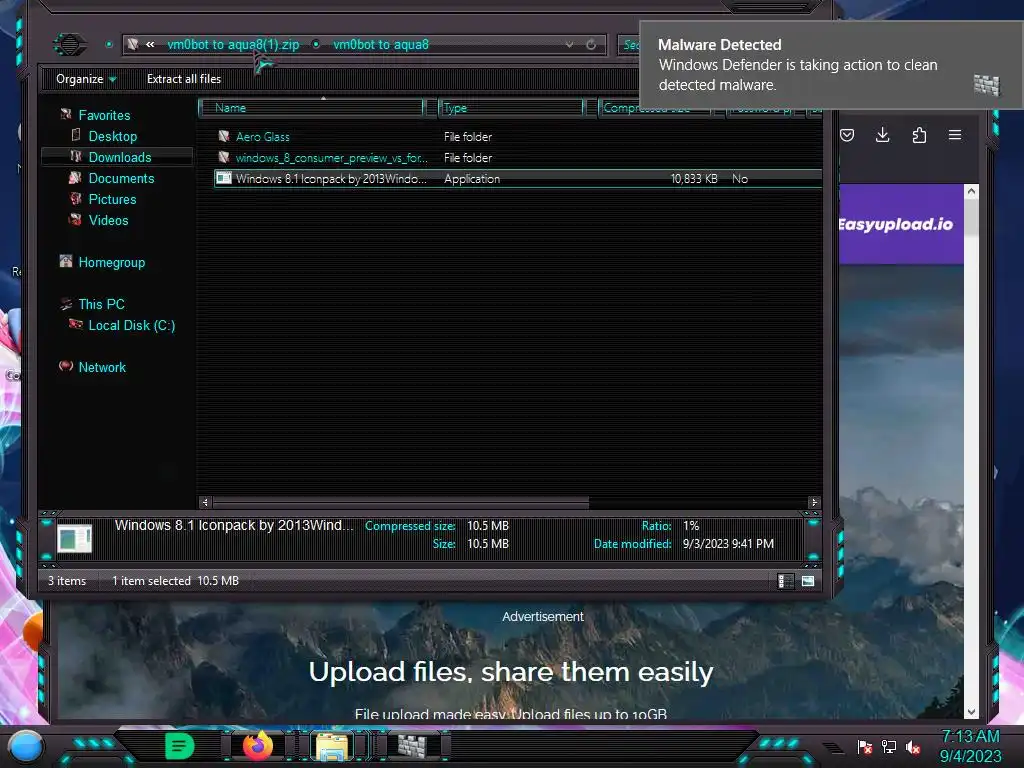This screenshot has width=1024, height=768.
Task: Click the Network icon in sidebar
Action: coord(66,366)
